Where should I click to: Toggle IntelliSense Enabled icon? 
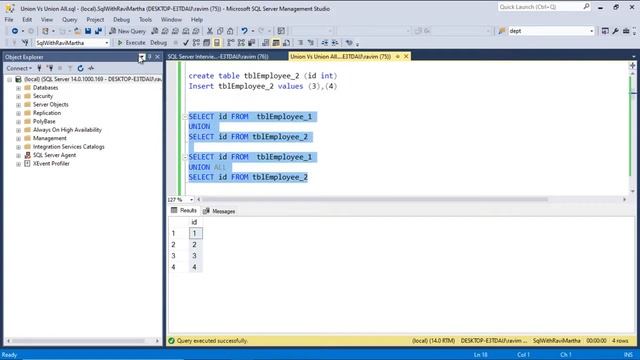pyautogui.click(x=217, y=42)
